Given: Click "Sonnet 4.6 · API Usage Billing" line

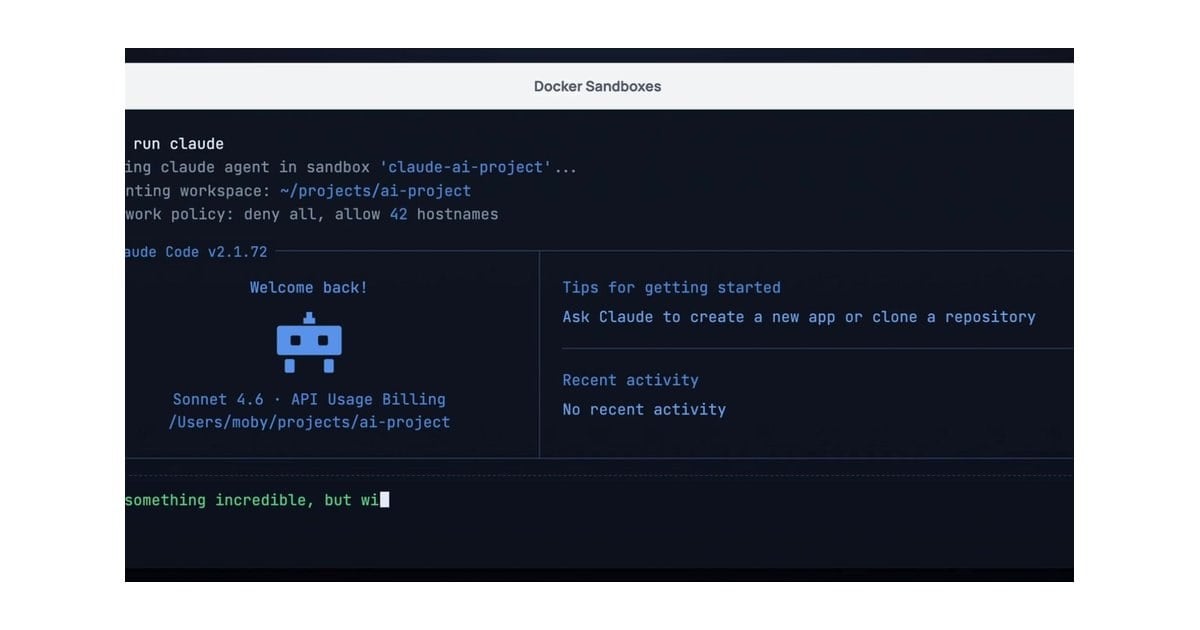Looking at the screenshot, I should (x=309, y=399).
